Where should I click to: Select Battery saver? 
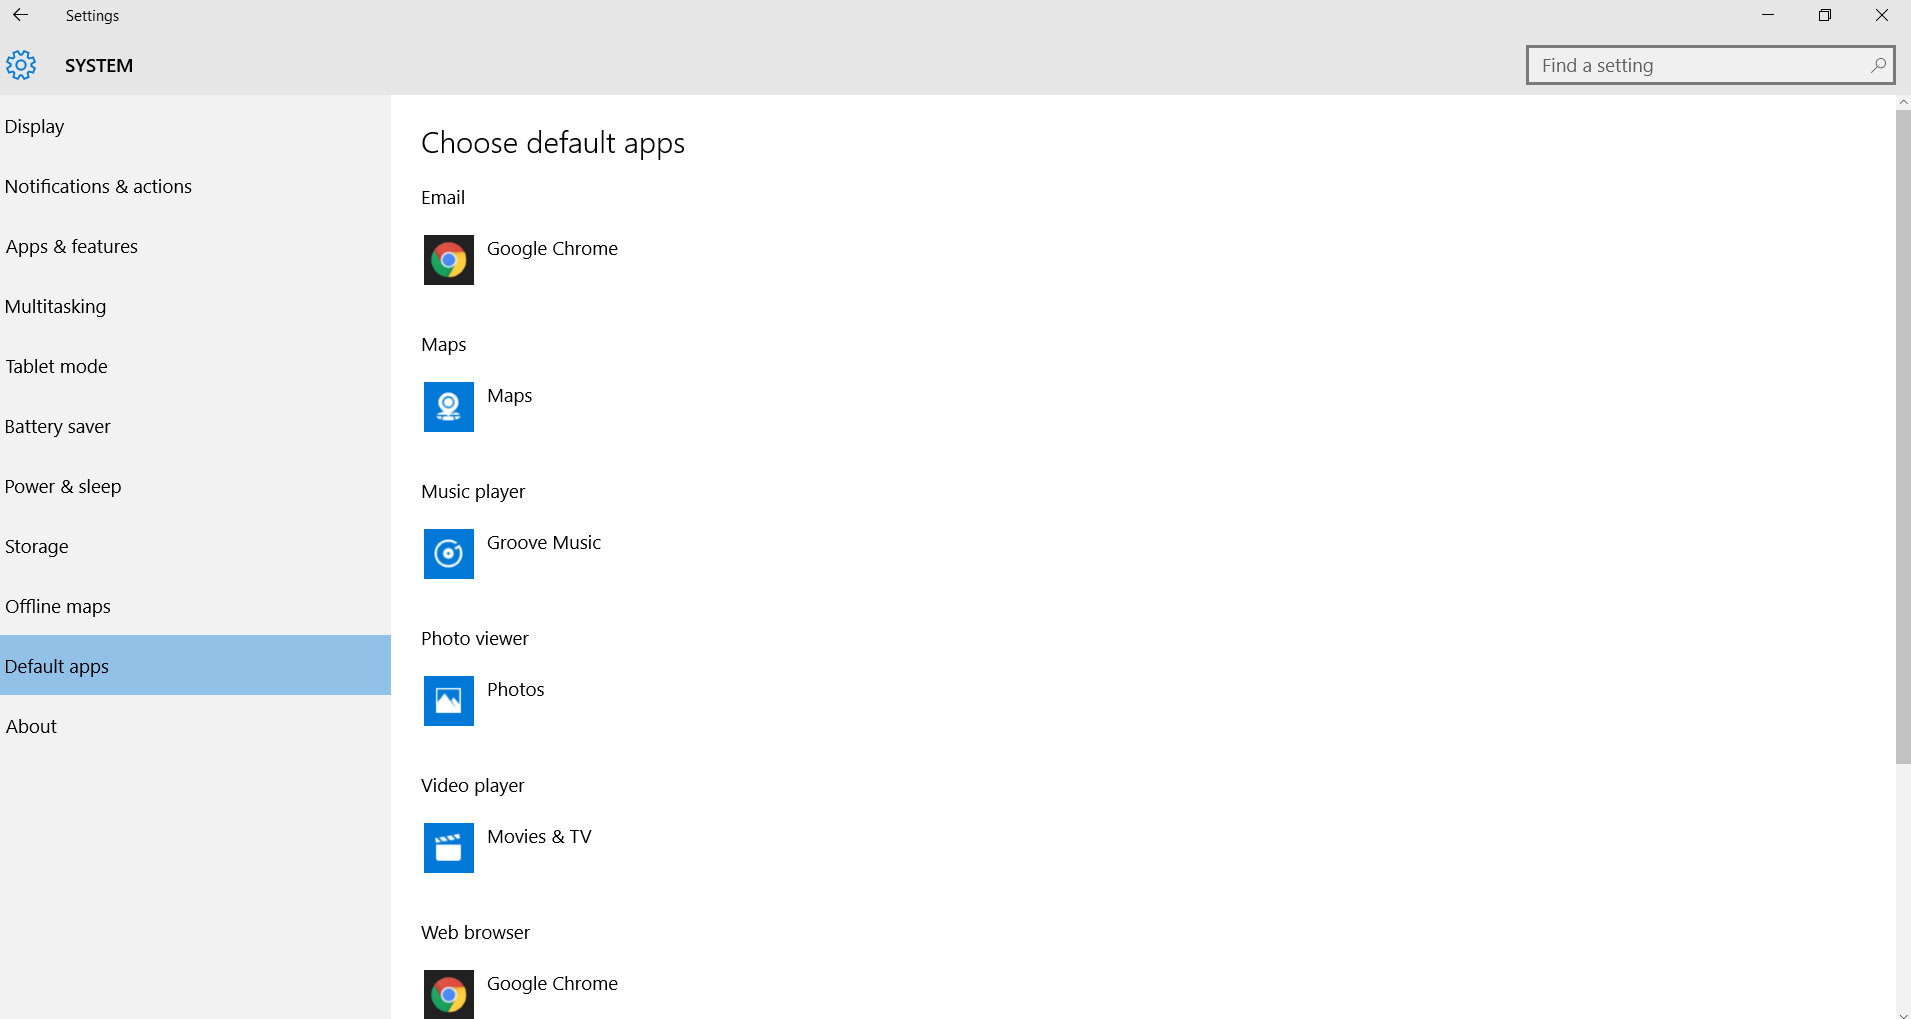(195, 426)
